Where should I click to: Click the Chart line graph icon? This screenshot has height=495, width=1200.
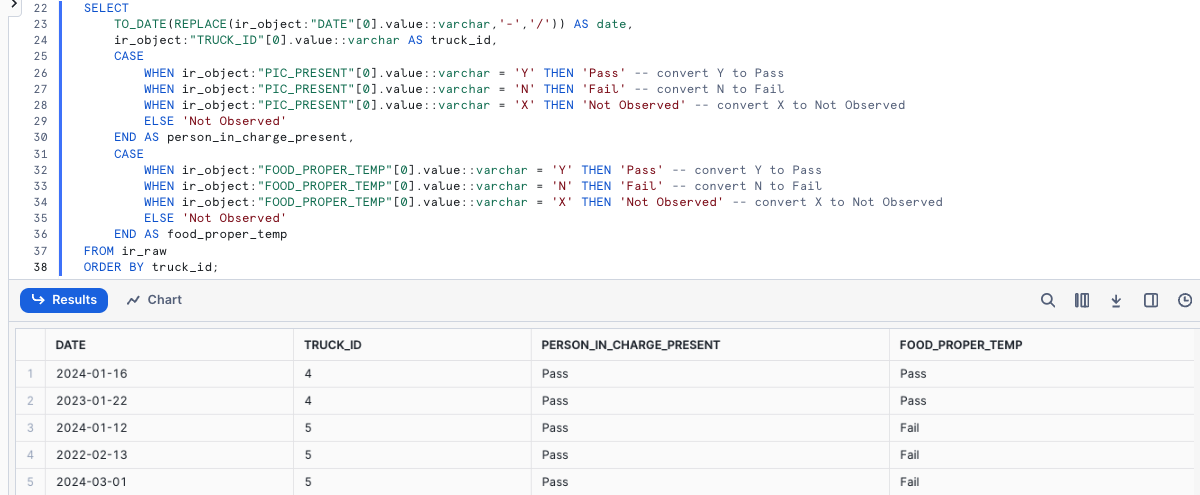[133, 300]
